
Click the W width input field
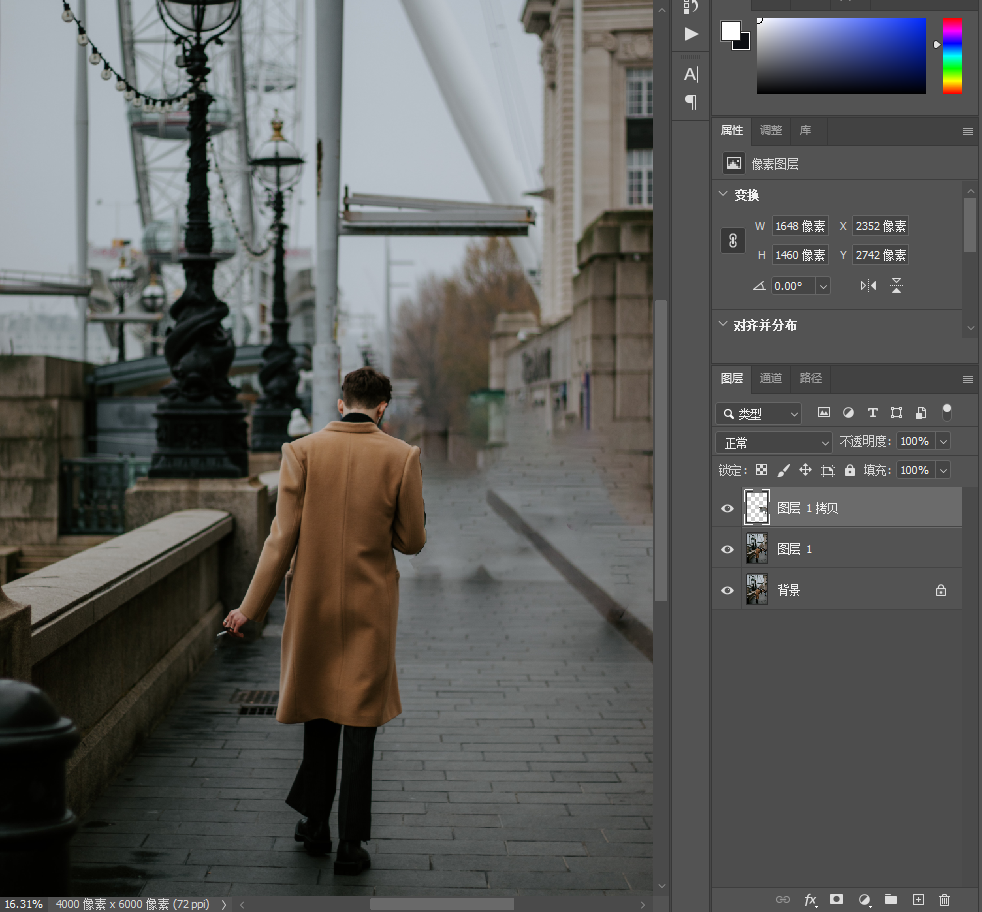click(x=800, y=227)
